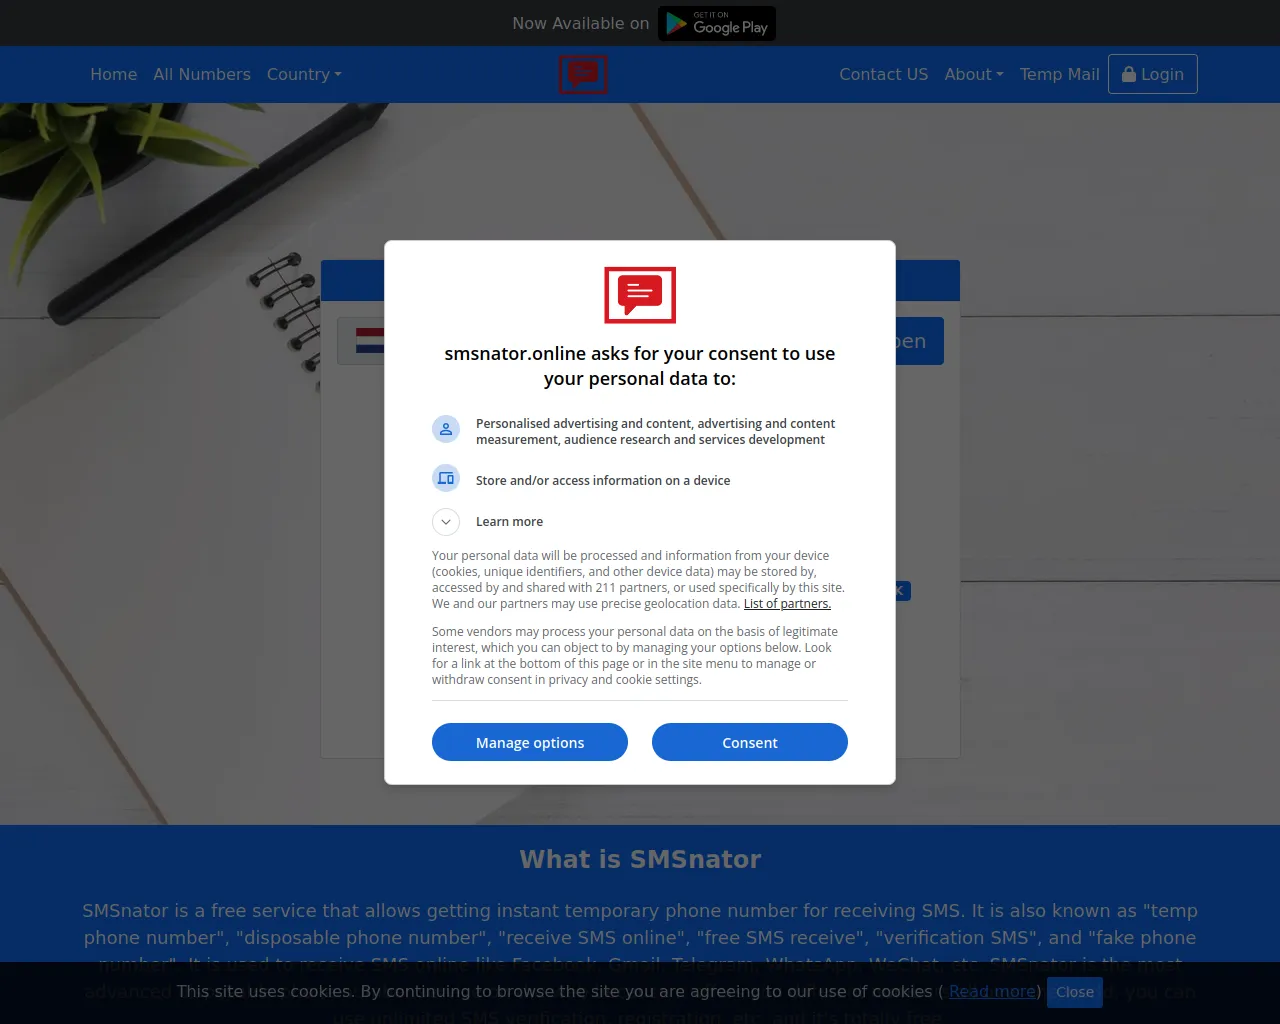Click the SMSnator logo in consent dialog
Viewport: 1280px width, 1024px height.
640,295
